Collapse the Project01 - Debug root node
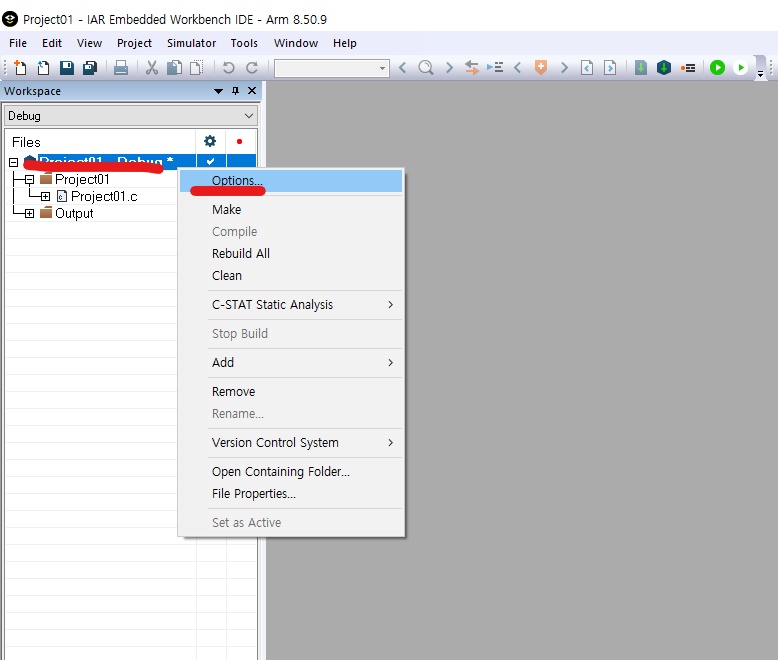The height and width of the screenshot is (660, 778). [x=13, y=162]
